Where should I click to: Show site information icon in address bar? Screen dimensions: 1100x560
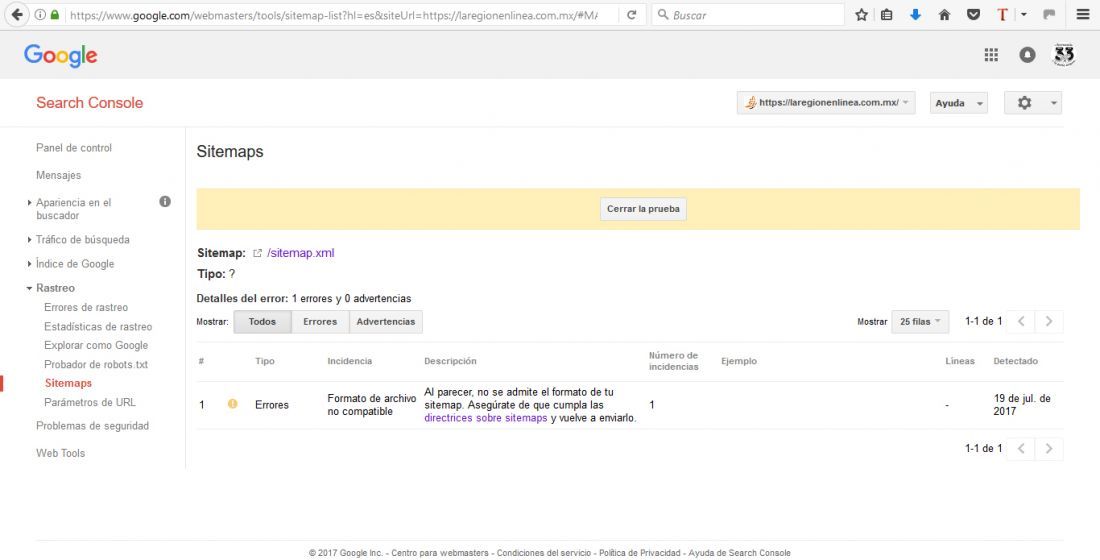click(40, 15)
